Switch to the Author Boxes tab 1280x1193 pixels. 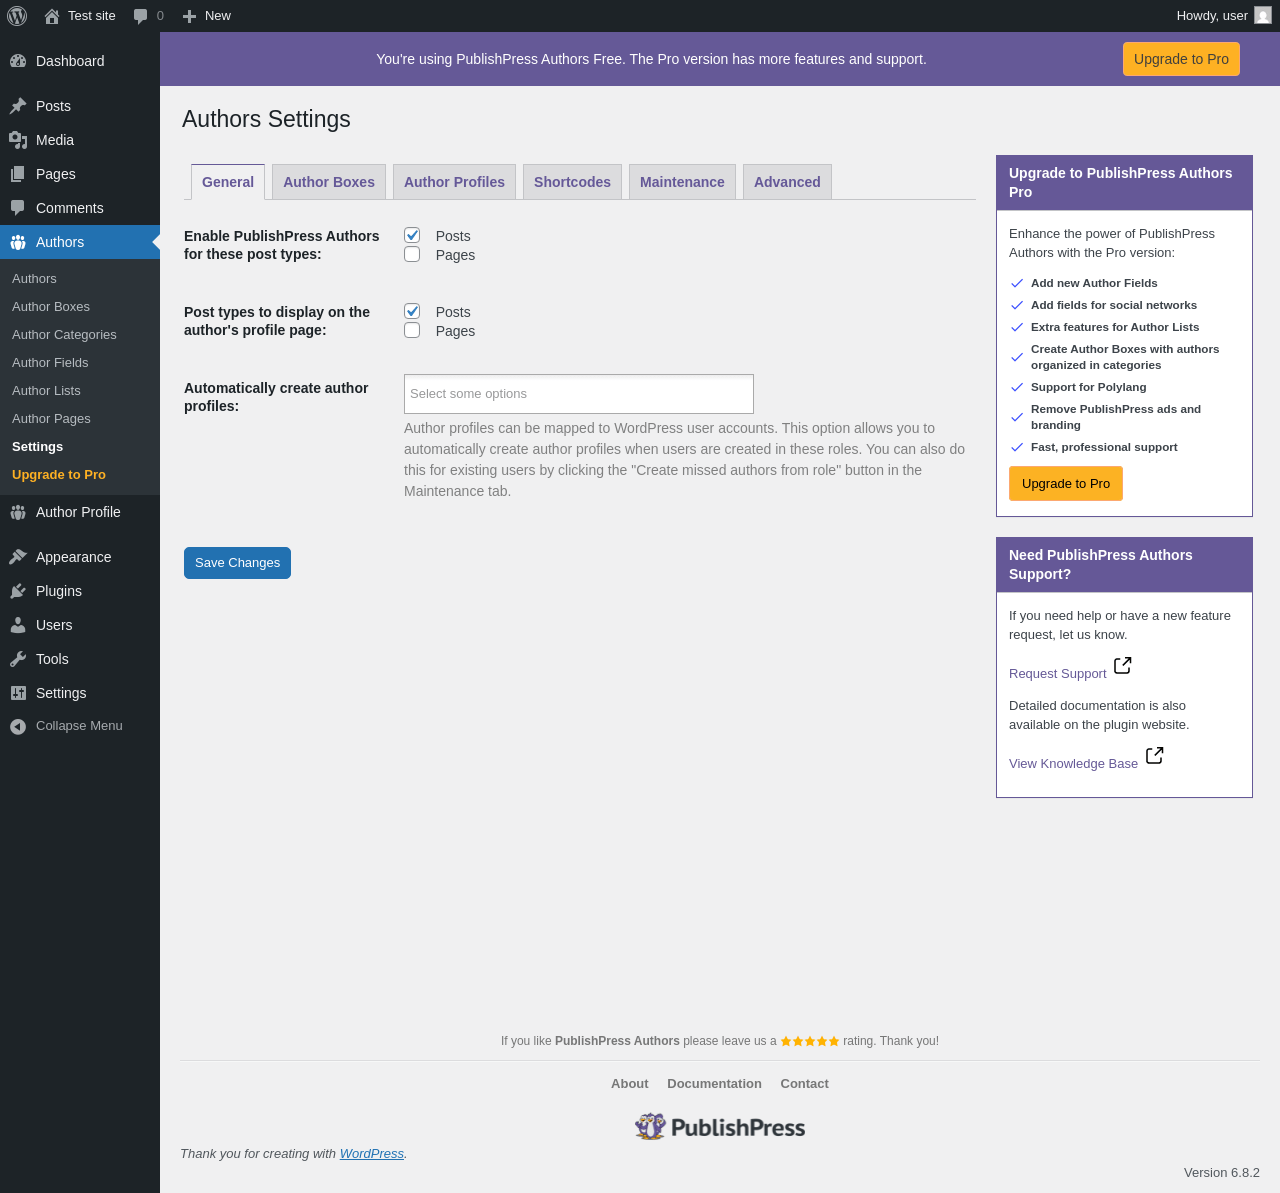(x=329, y=182)
